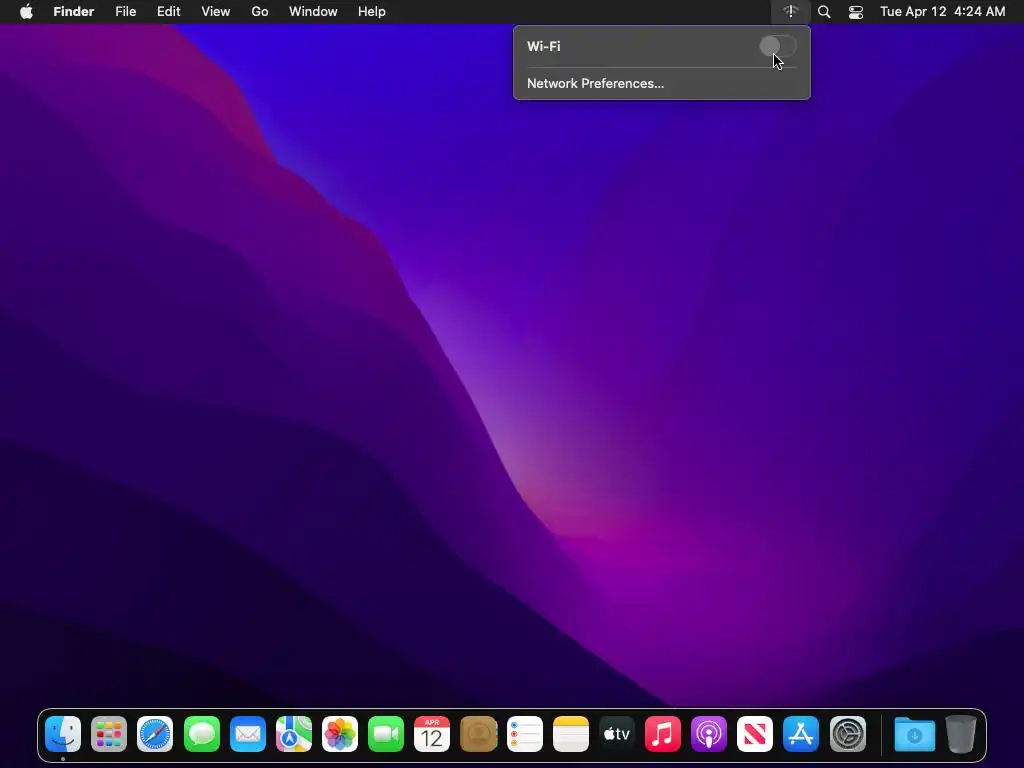Open the Go menu
The image size is (1024, 768).
coord(260,12)
